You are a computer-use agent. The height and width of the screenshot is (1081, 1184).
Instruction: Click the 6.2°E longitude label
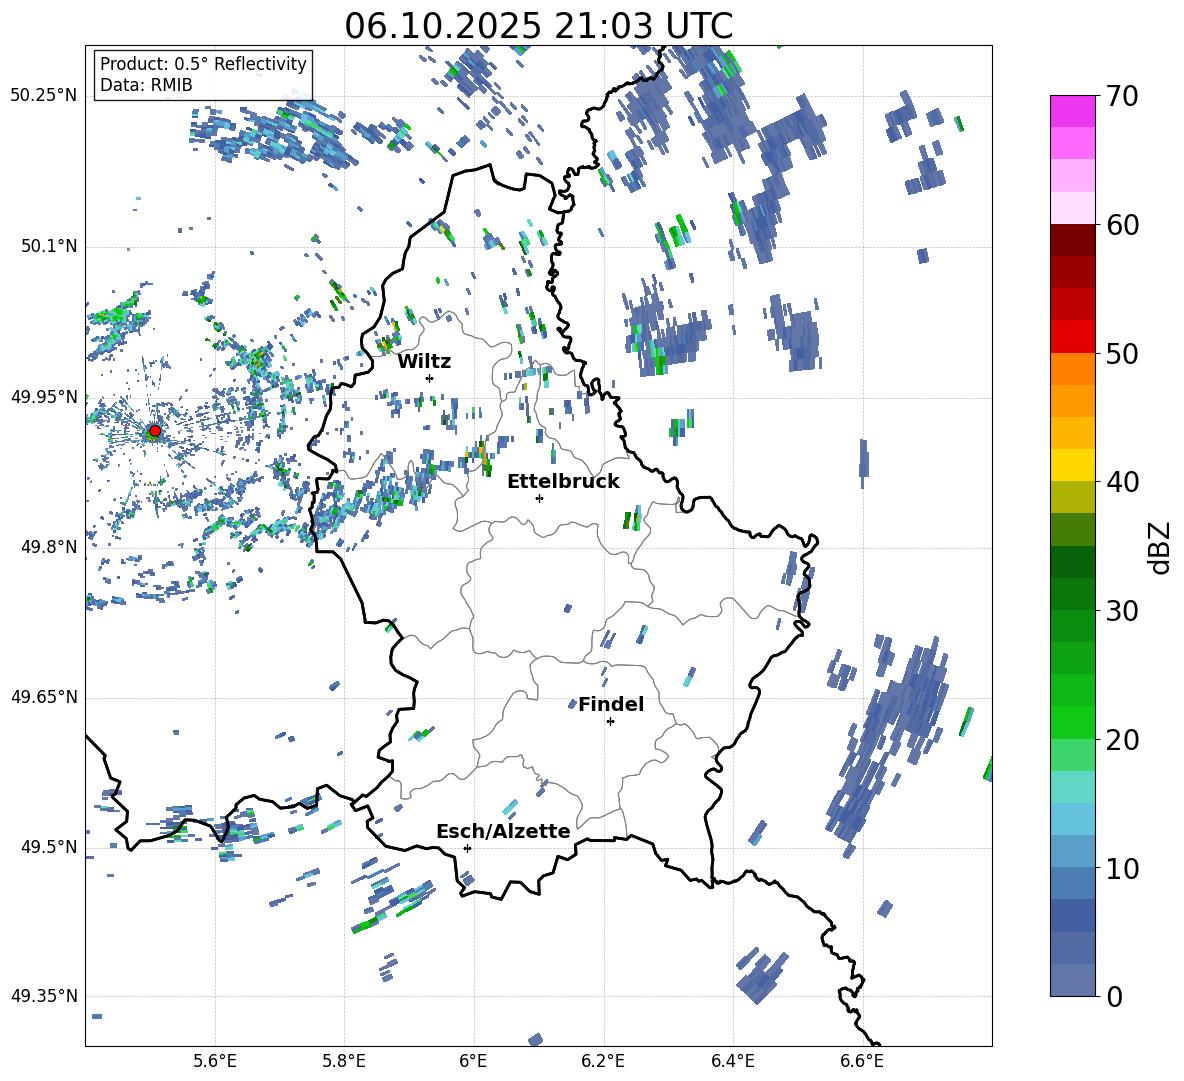[x=603, y=1061]
